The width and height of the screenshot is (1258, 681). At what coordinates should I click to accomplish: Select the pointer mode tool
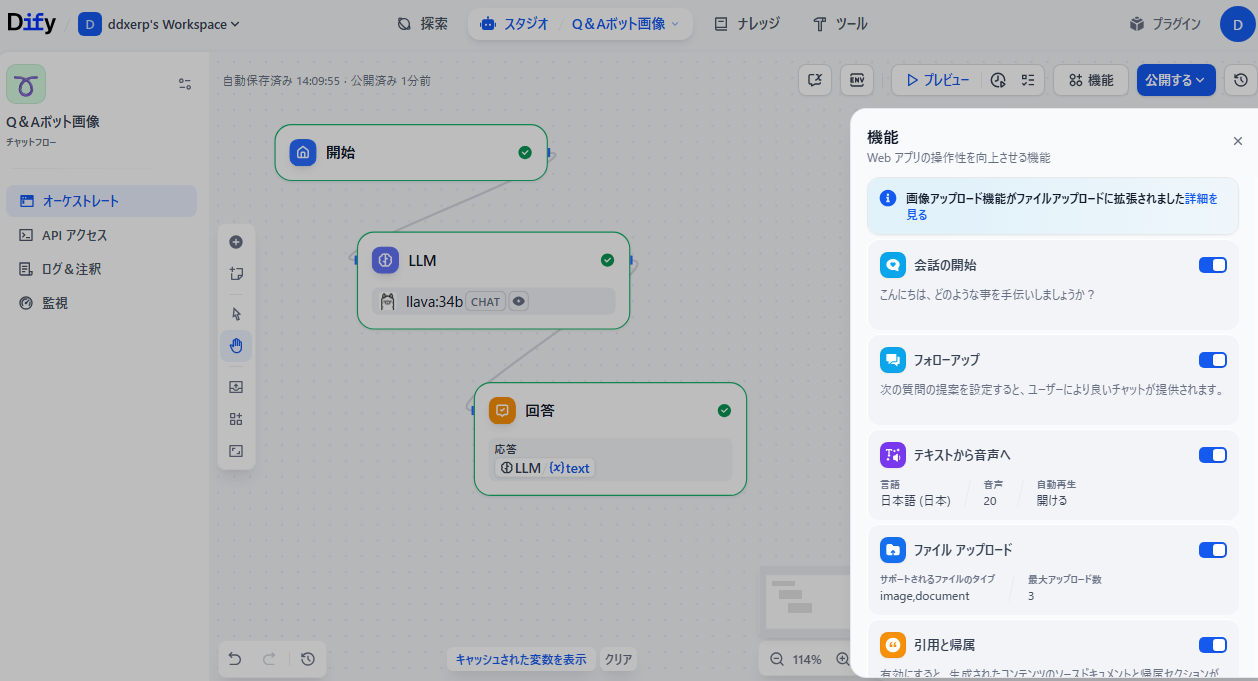236,314
